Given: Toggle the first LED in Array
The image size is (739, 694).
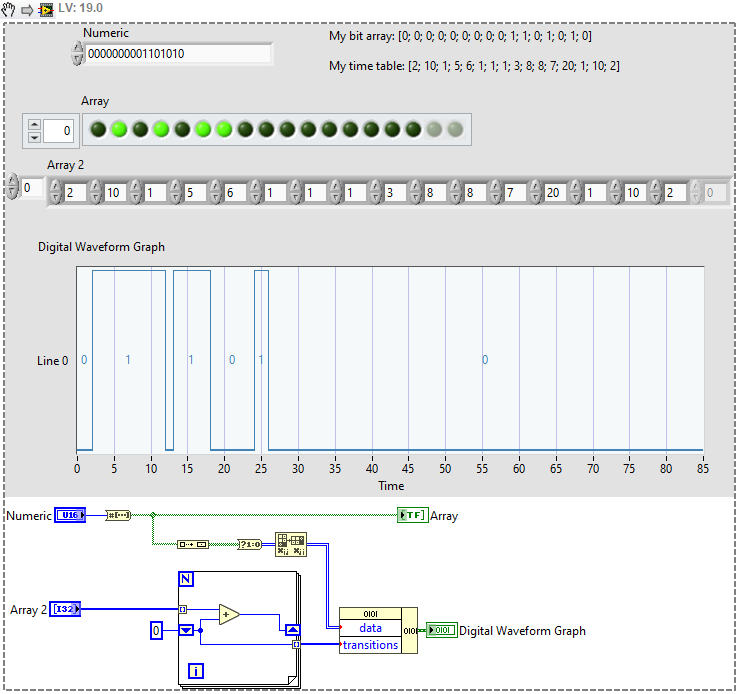Looking at the screenshot, I should click(97, 129).
